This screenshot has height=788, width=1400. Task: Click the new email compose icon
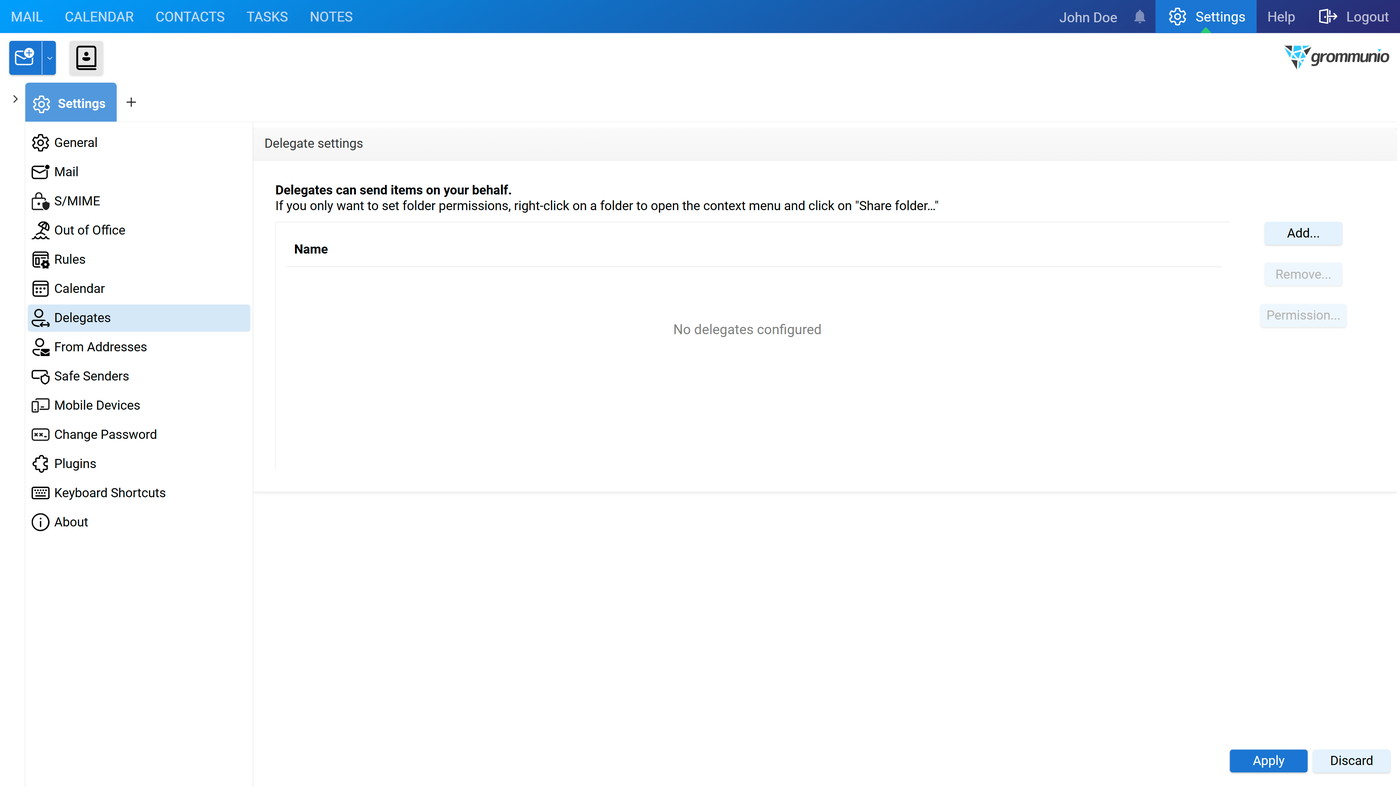pos(25,58)
